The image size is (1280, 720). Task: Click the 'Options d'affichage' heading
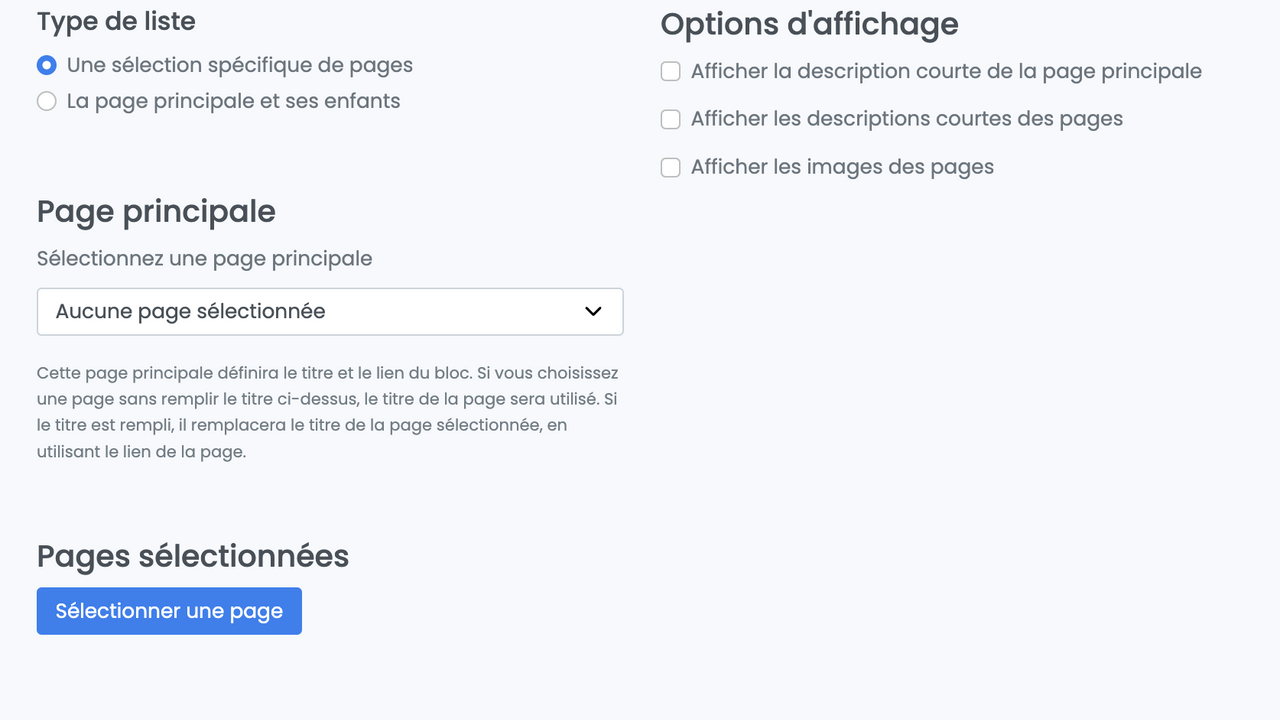809,25
